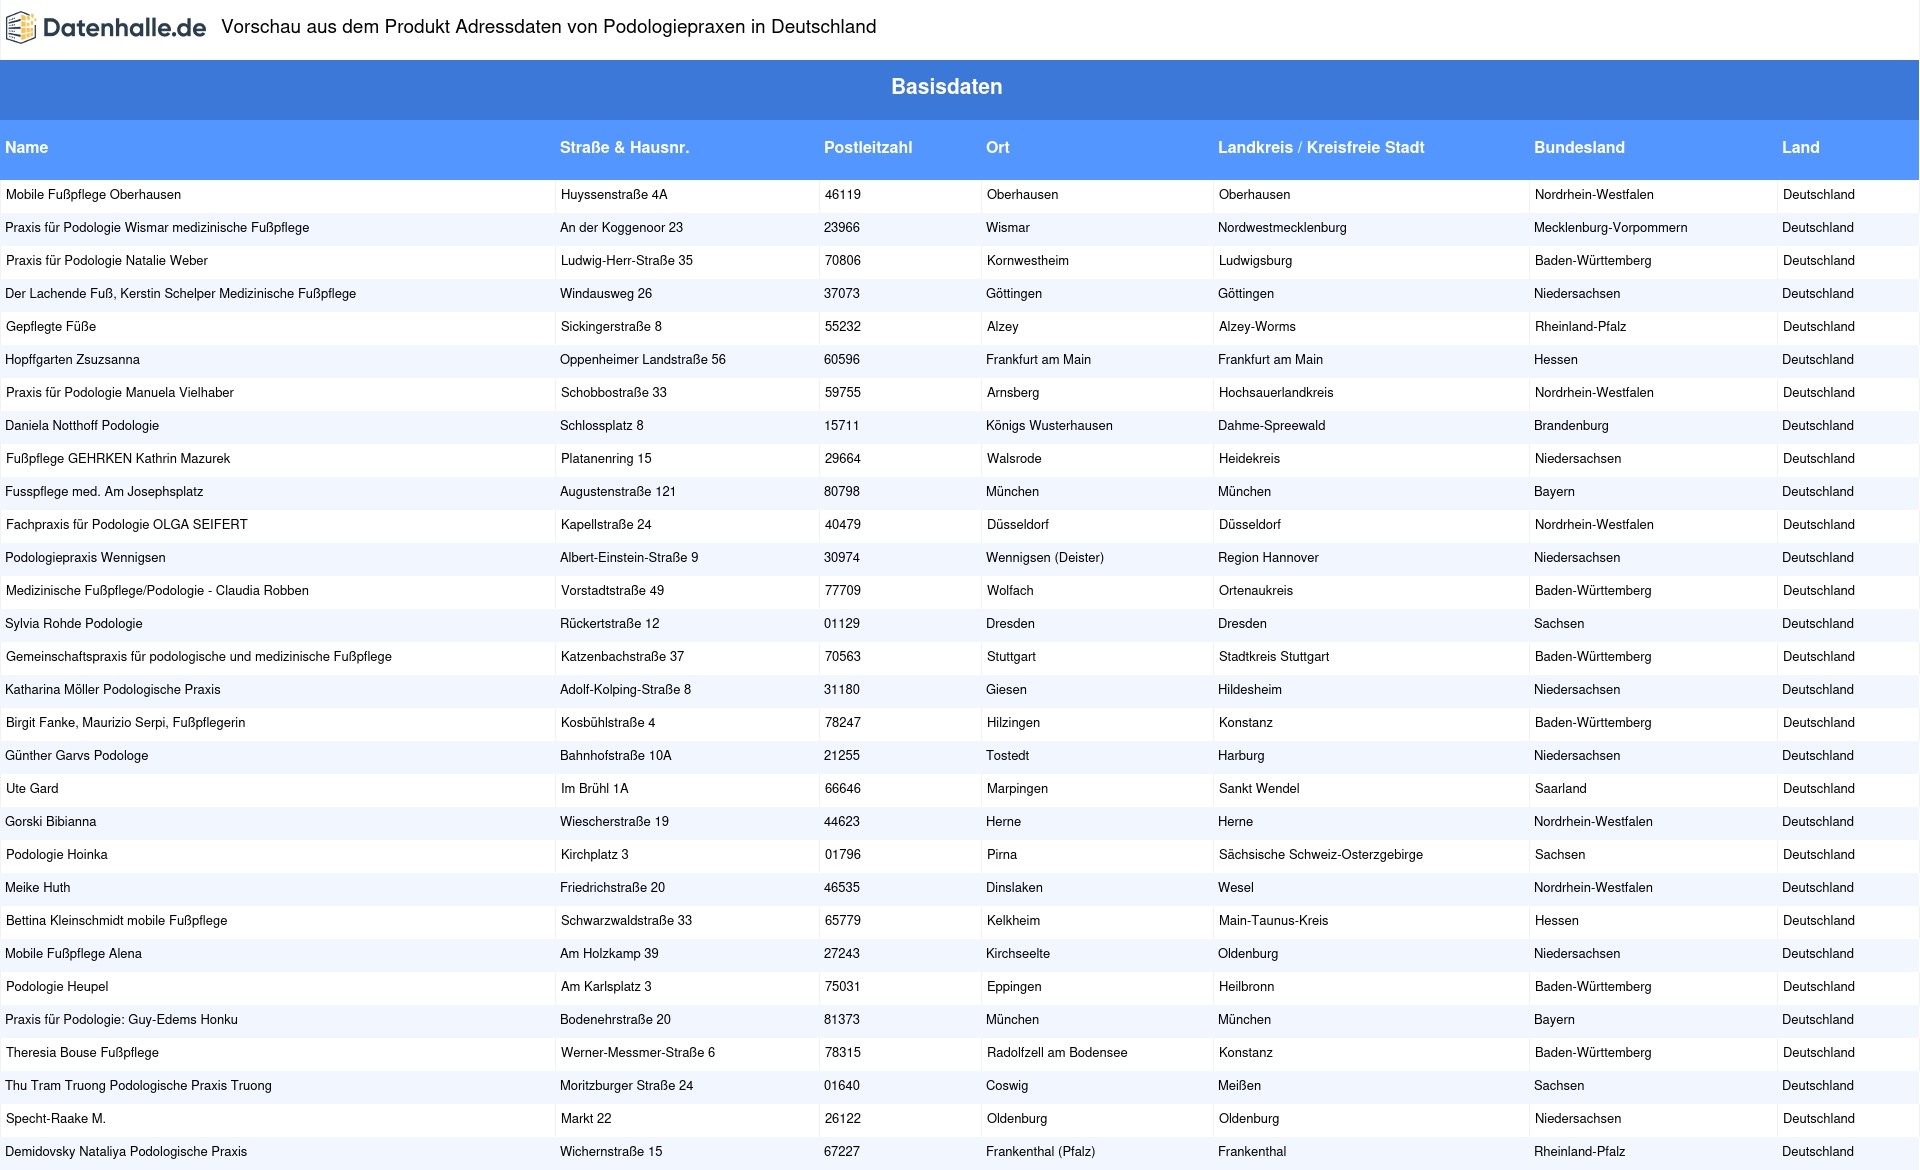Select the Mobile Fußpflege Oberhausen name cell
The image size is (1920, 1170).
[x=94, y=195]
